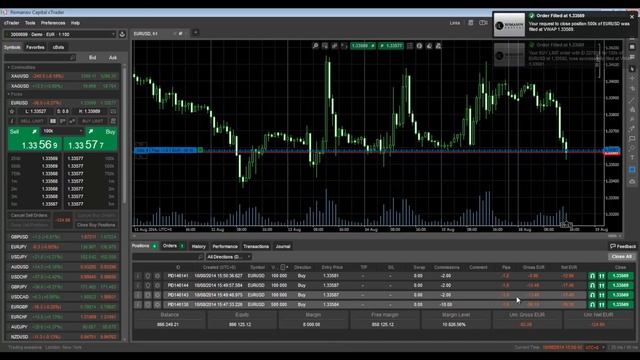Double position PID146141
The image size is (640, 360).
[x=602, y=276]
